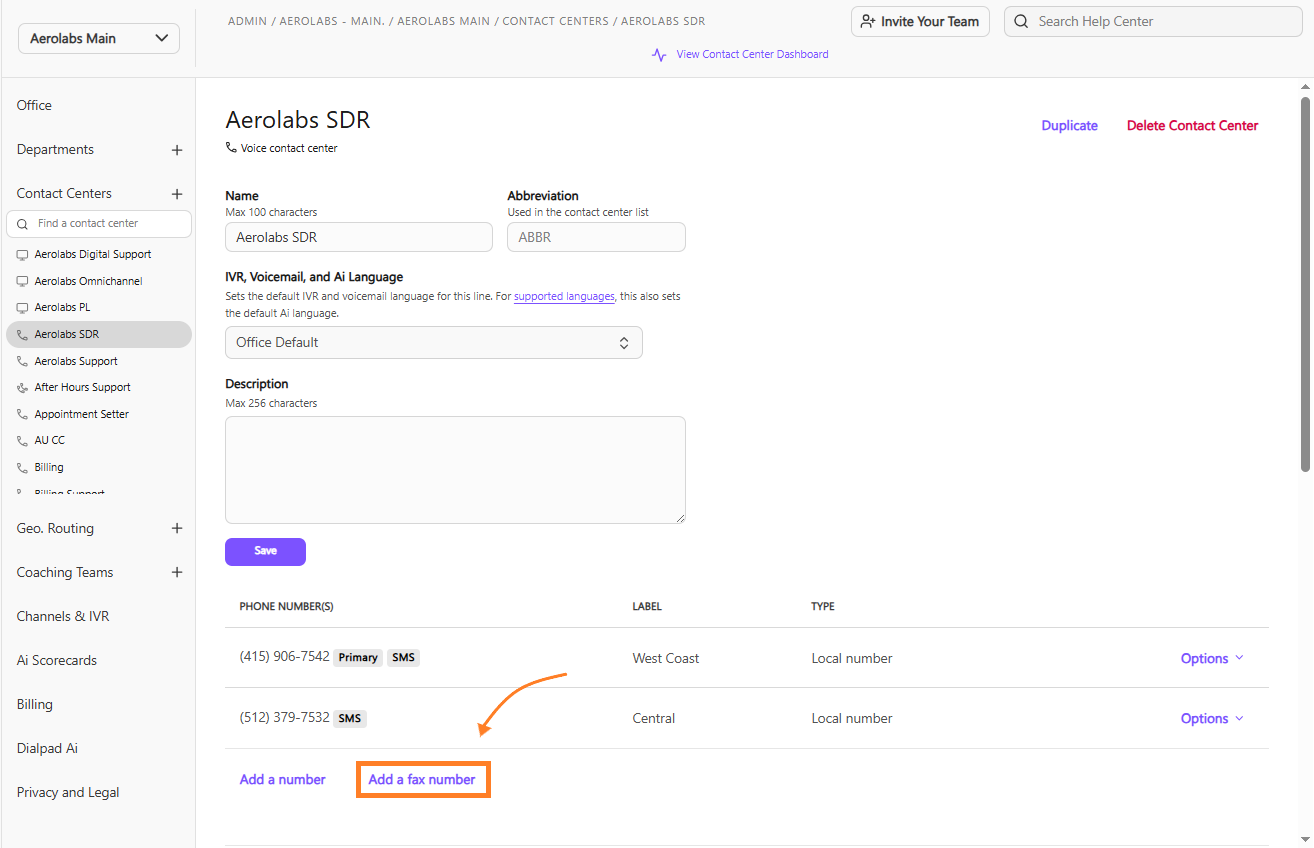The image size is (1314, 848).
Task: Add a Geo. Routing entry with plus
Action: click(177, 528)
